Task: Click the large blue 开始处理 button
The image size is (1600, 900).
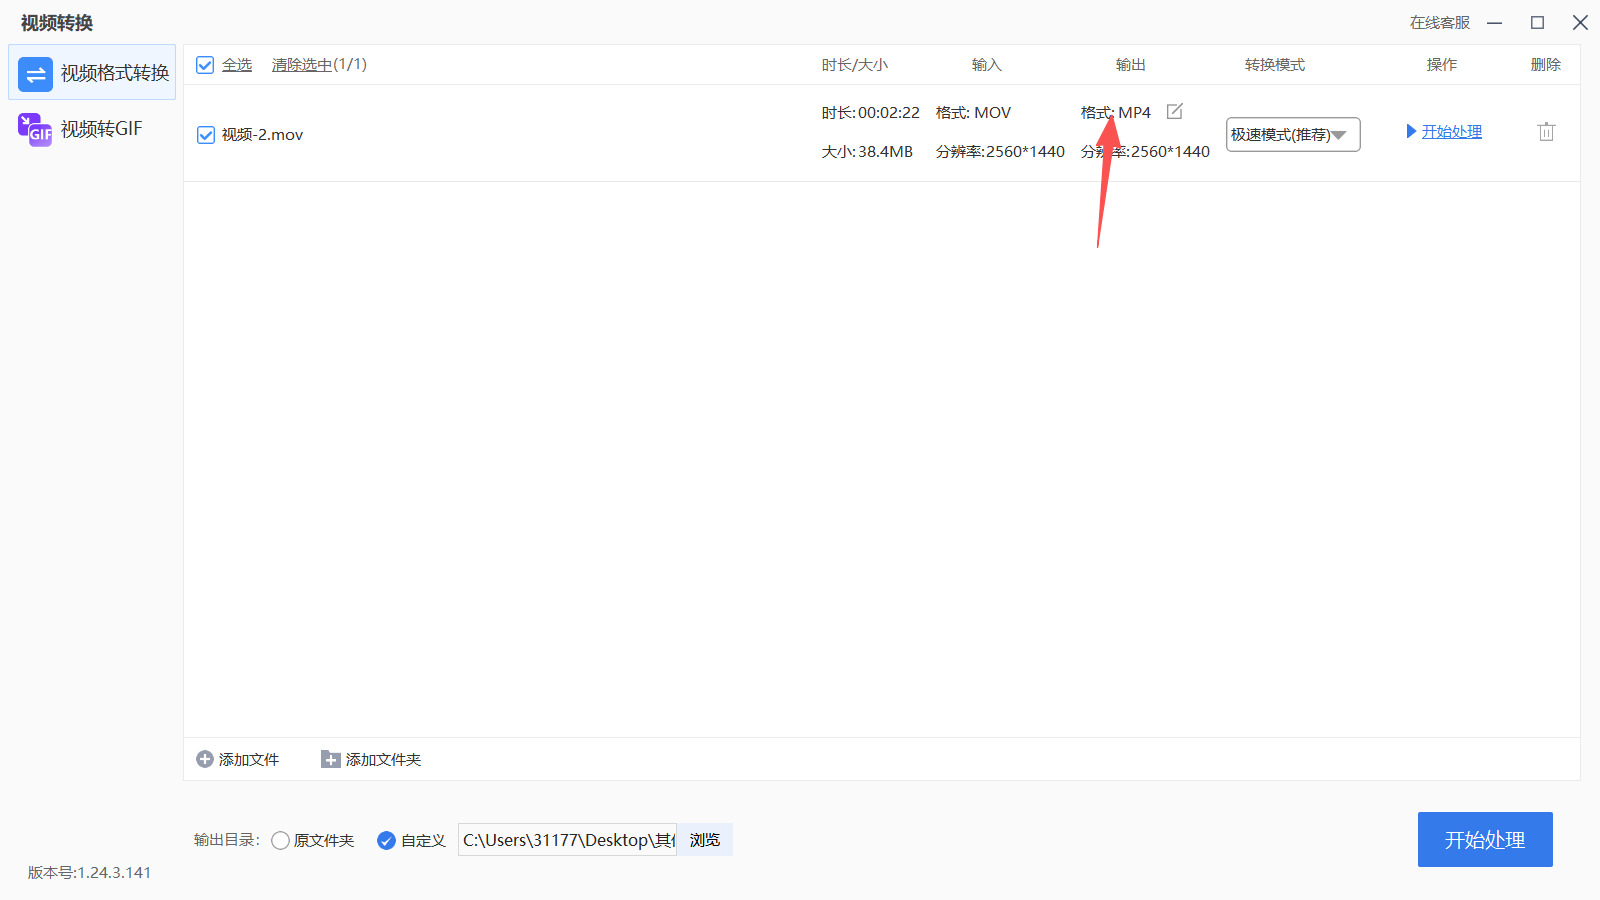Action: [x=1485, y=840]
